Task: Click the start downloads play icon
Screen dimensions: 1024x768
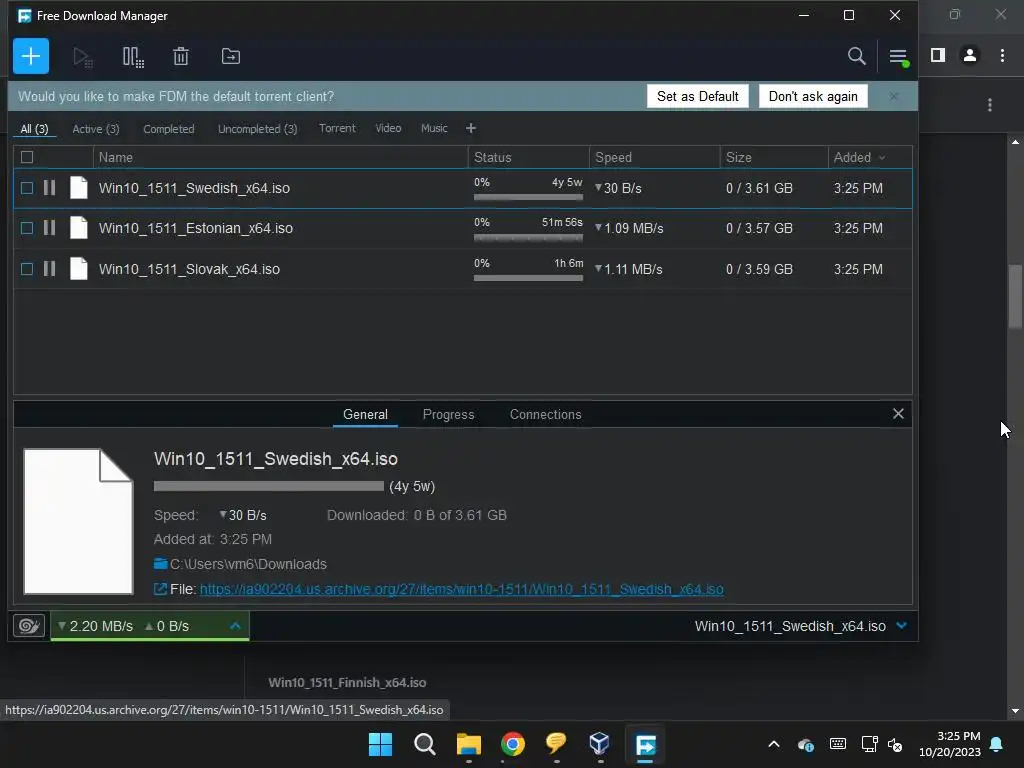Action: [x=82, y=57]
